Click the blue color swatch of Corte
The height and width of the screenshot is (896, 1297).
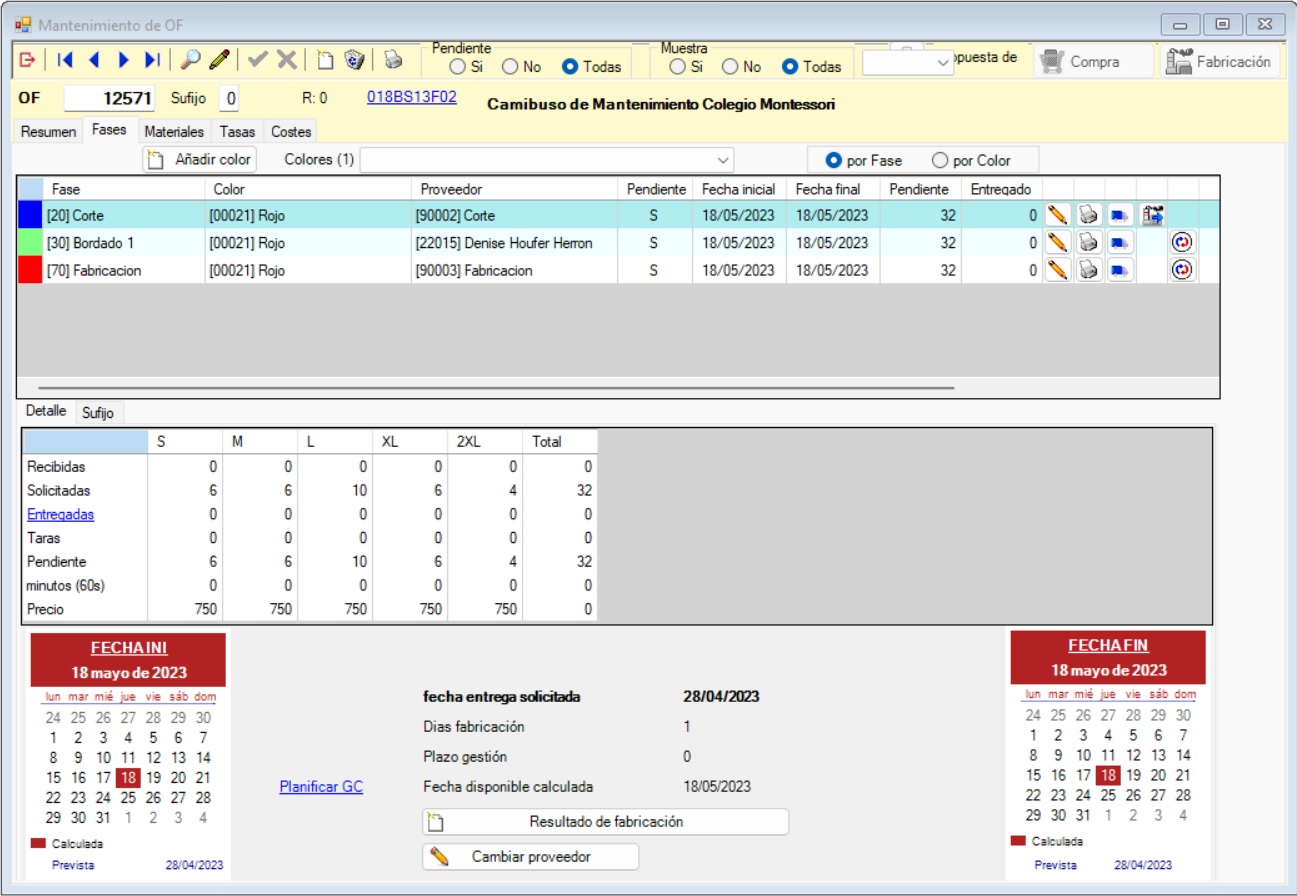tap(30, 215)
